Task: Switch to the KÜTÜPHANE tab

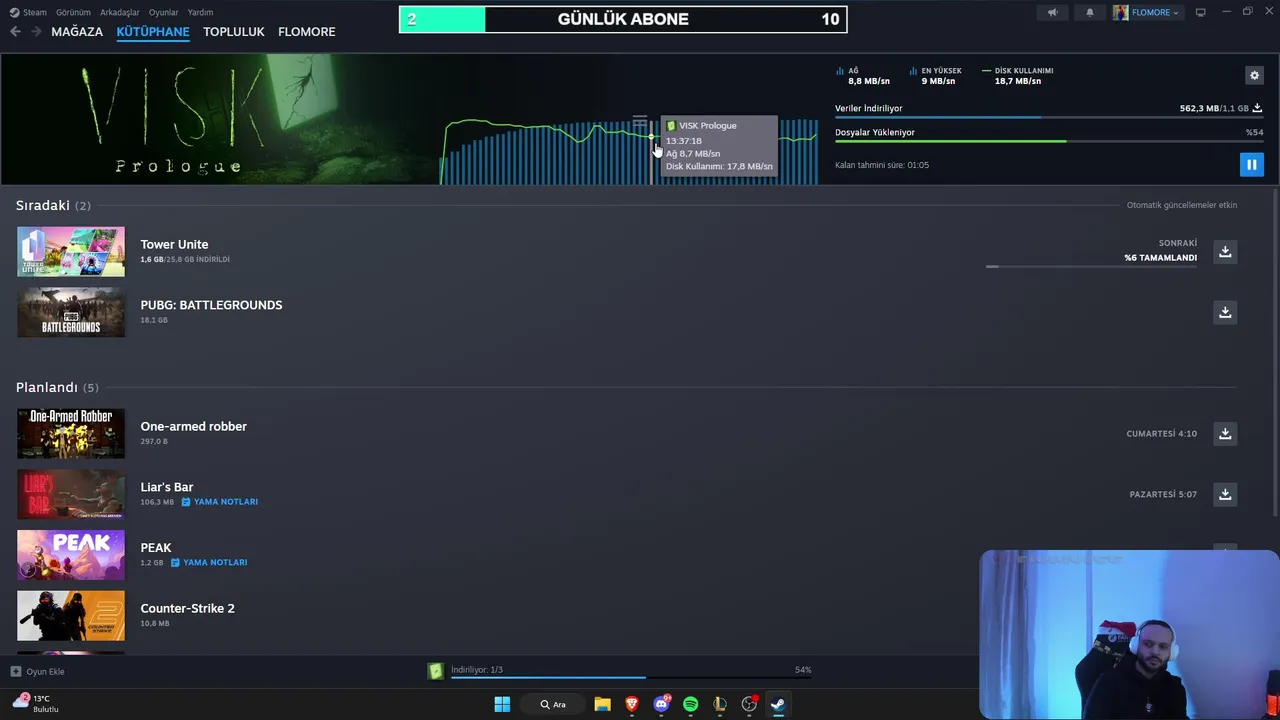Action: (x=153, y=32)
